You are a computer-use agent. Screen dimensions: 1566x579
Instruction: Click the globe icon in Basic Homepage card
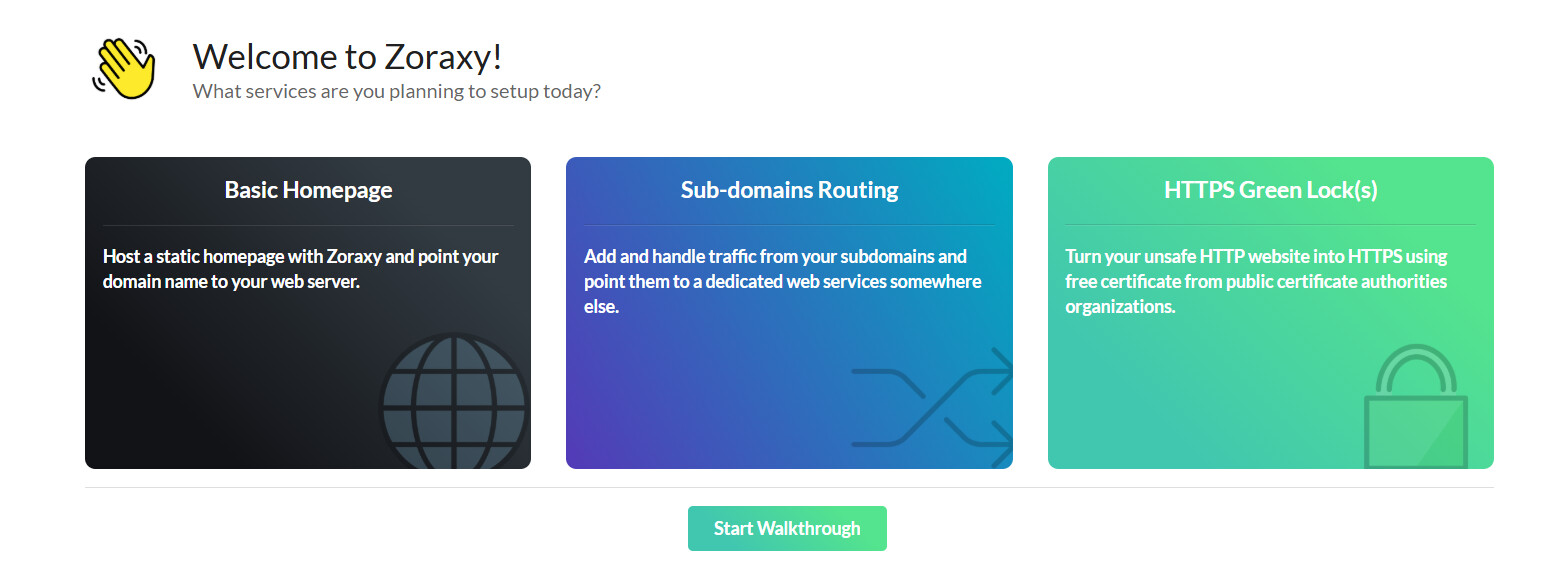[455, 403]
